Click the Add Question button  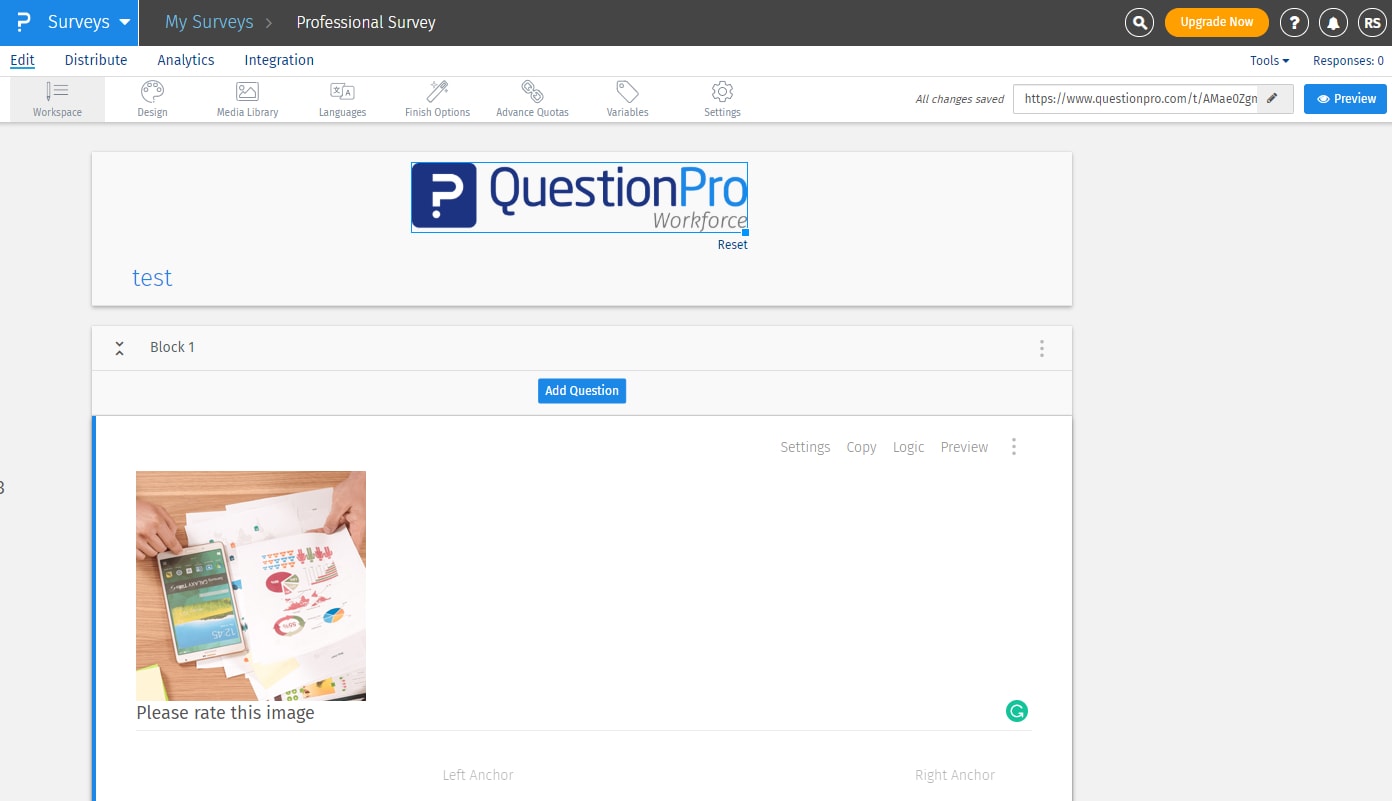[x=581, y=390]
